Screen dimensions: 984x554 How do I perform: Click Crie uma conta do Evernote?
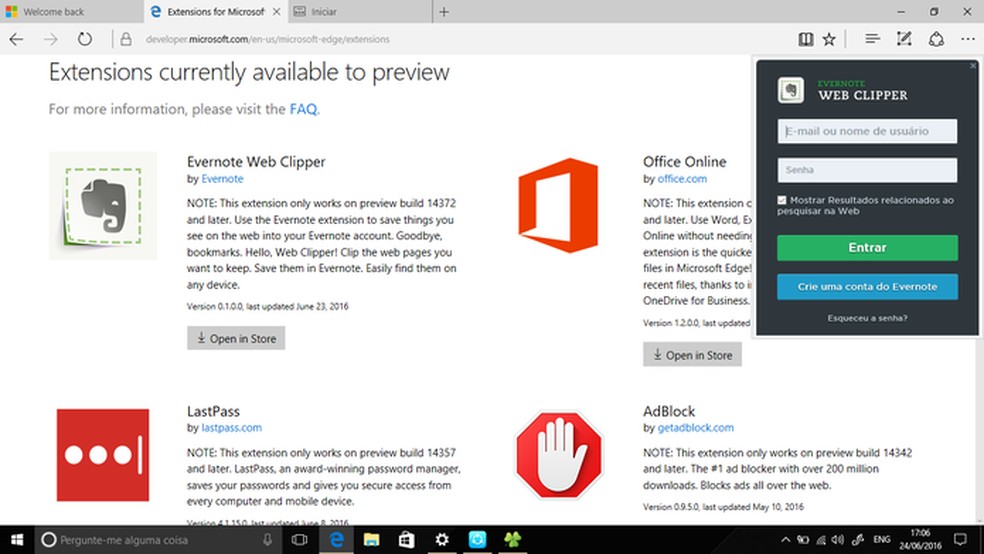click(867, 287)
